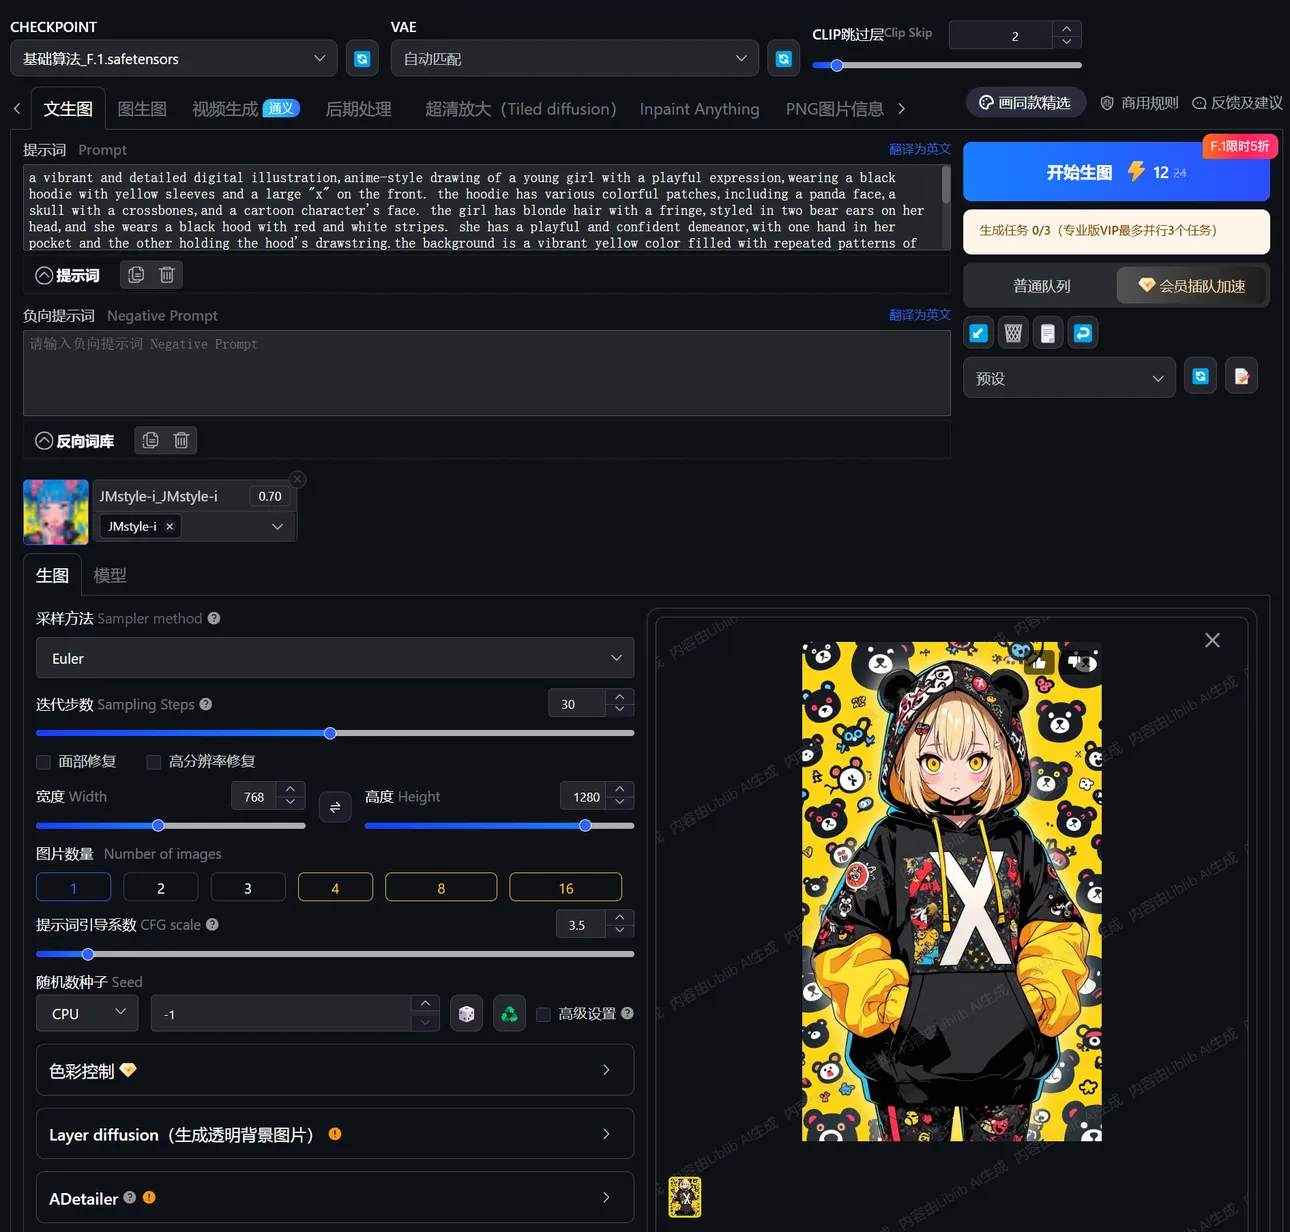Click the trash icon in the prompt toolbar

coord(167,274)
